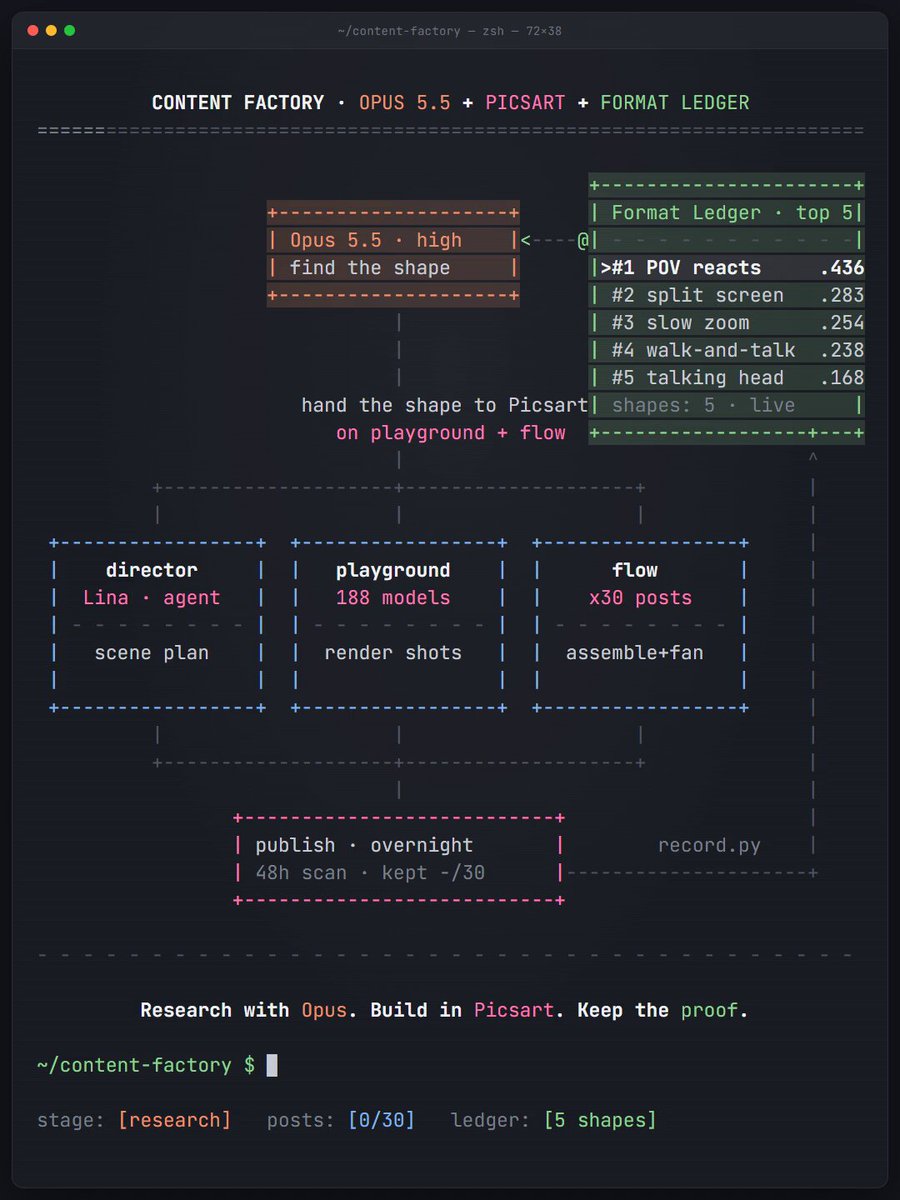Click the '#5 talking head' ledger row
The height and width of the screenshot is (1200, 900).
click(726, 378)
